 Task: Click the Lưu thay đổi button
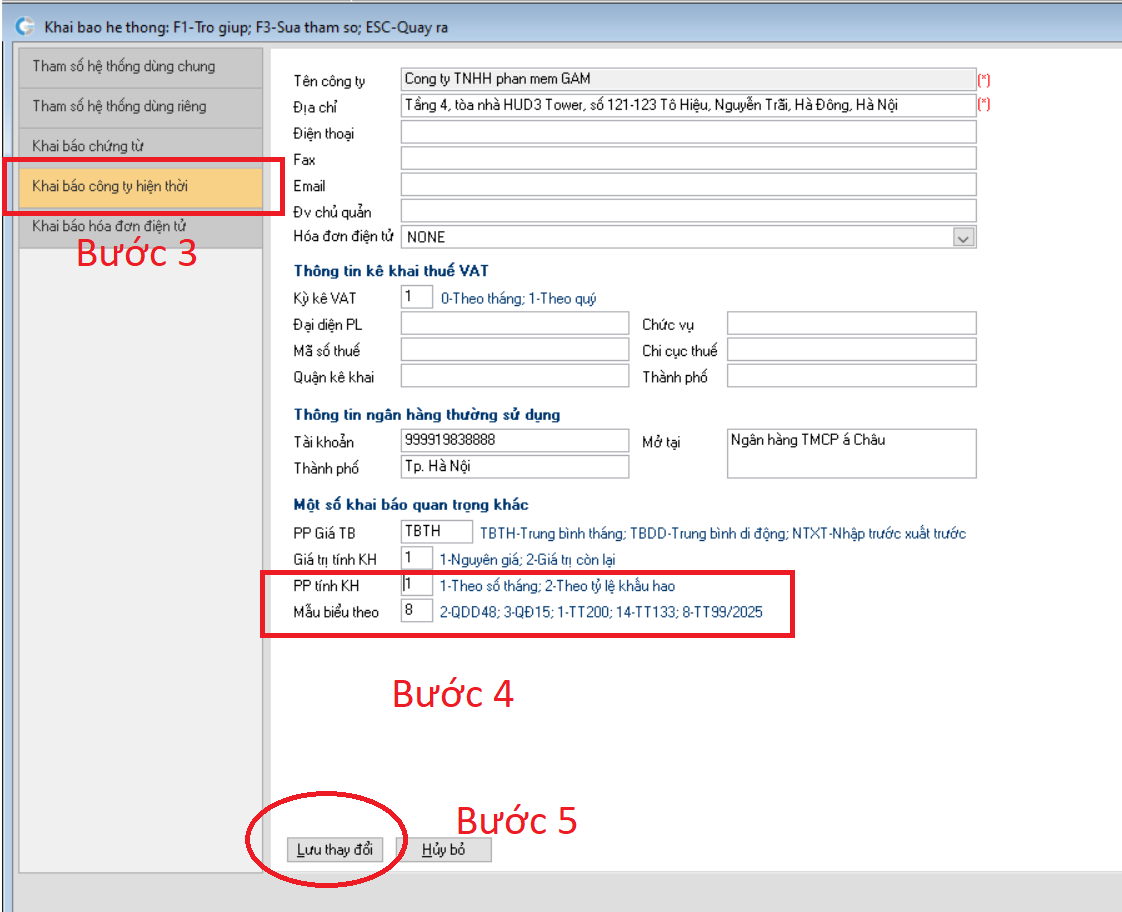click(x=335, y=850)
